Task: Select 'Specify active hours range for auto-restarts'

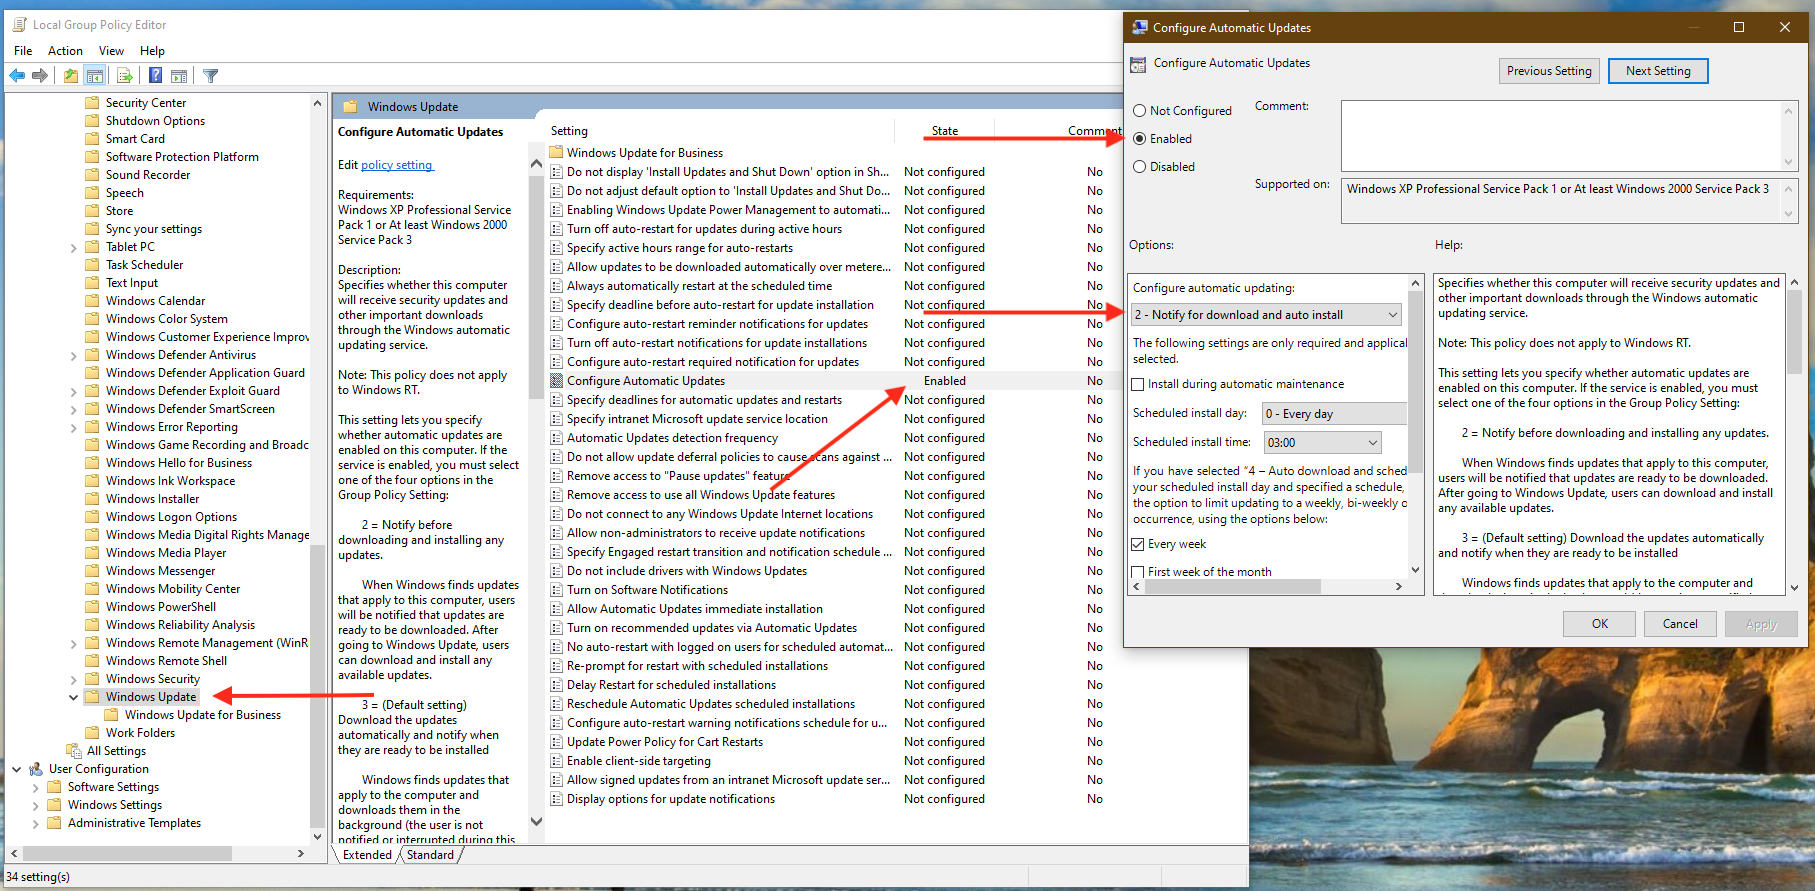Action: 679,248
